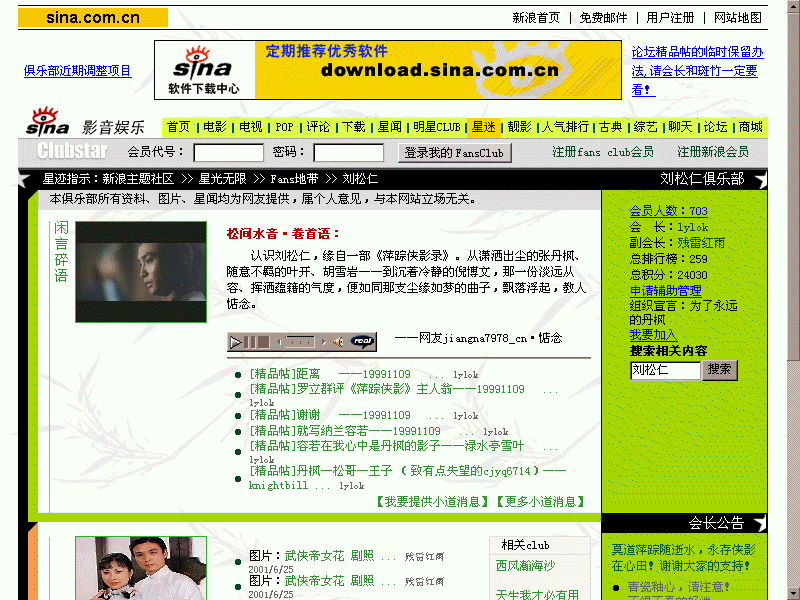
Task: Click the Sina 影音娱乐 logo
Action: 85,123
